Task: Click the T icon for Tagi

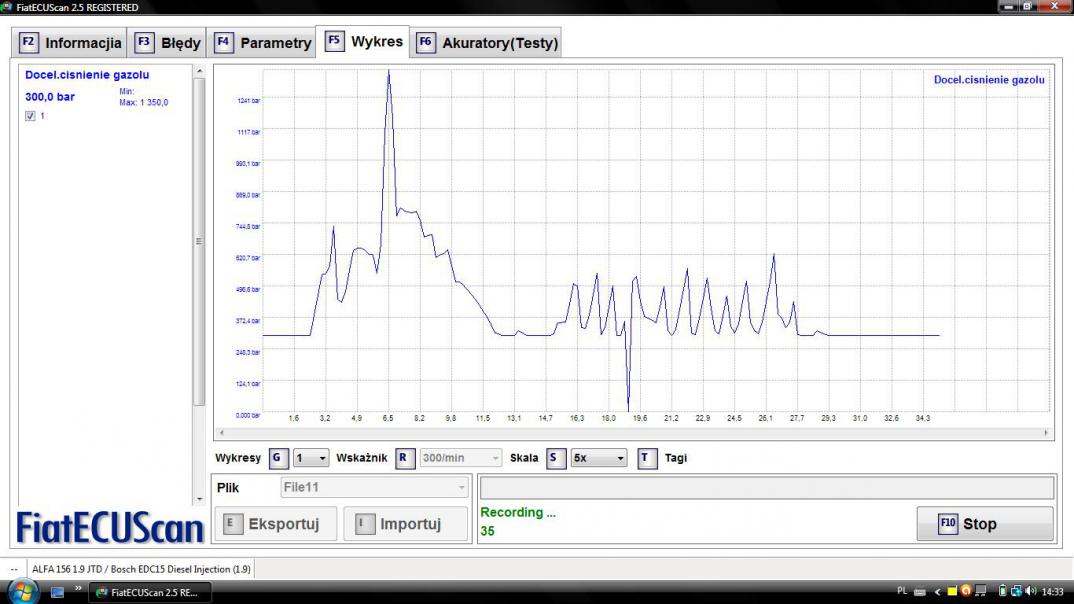Action: (x=648, y=458)
